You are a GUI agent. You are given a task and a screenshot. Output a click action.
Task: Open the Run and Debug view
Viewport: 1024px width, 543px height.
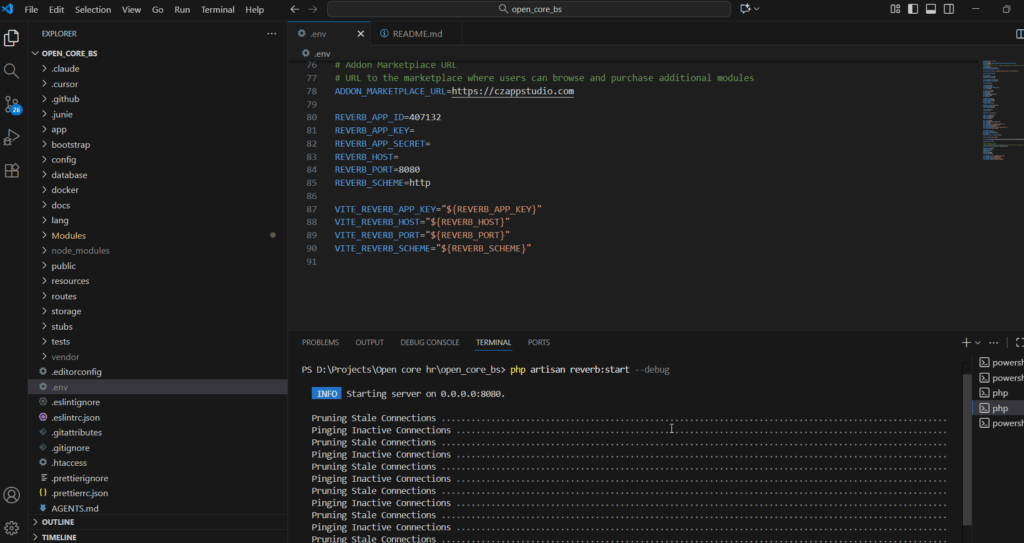click(12, 137)
